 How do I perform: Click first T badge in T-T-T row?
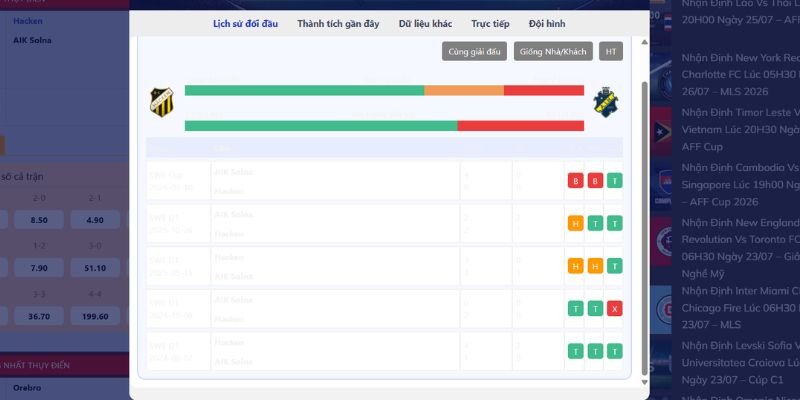(576, 351)
